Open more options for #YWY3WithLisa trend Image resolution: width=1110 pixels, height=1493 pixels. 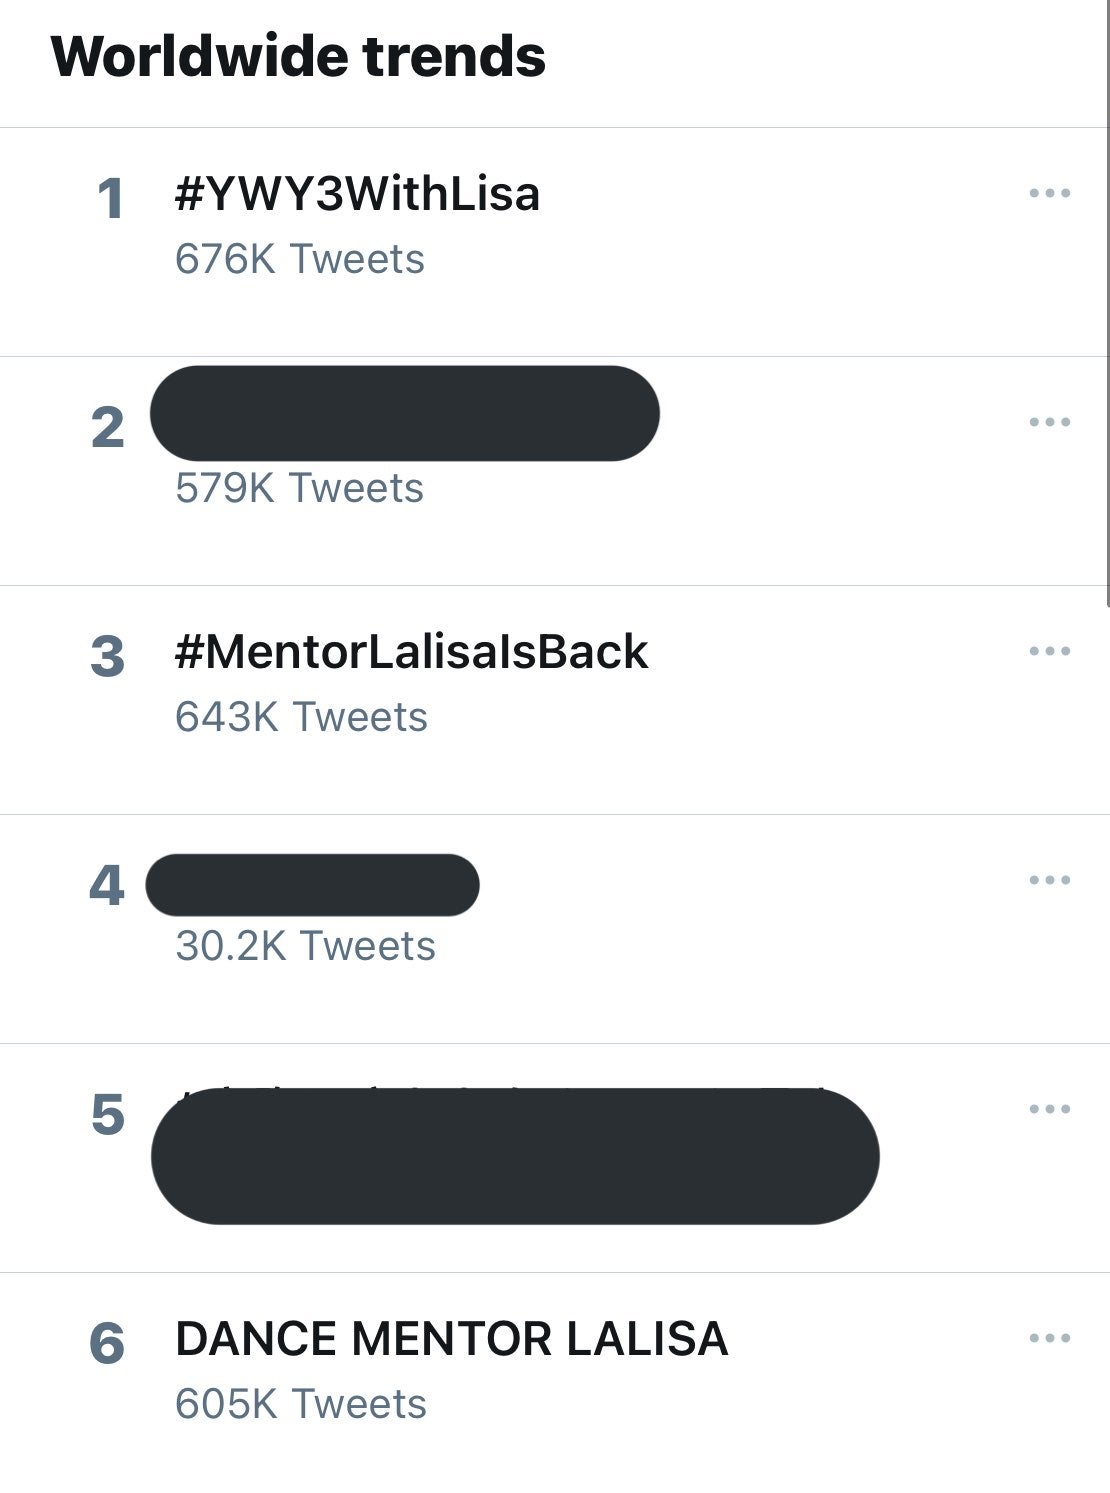coord(1049,193)
